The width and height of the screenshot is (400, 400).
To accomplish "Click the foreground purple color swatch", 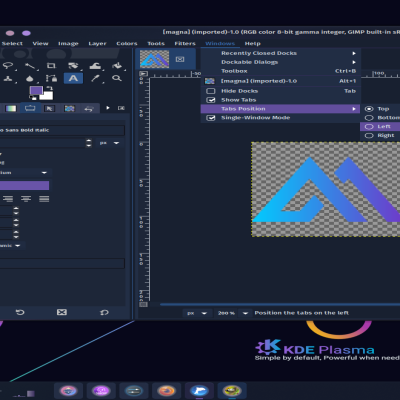I will [36, 90].
